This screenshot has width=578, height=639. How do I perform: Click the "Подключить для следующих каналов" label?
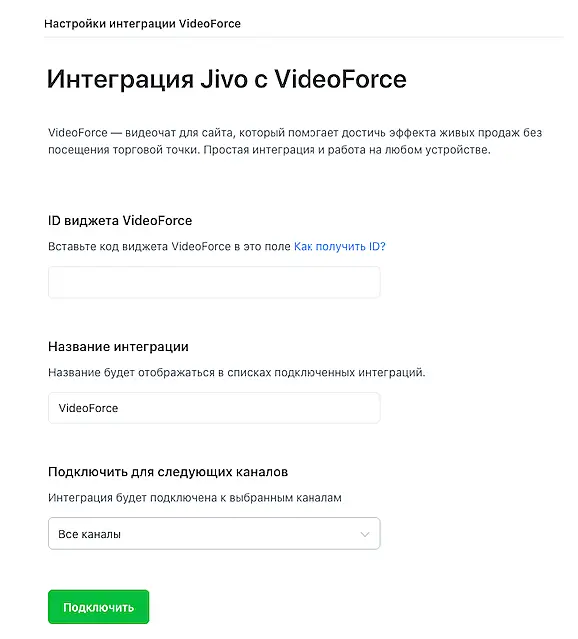[x=168, y=472]
